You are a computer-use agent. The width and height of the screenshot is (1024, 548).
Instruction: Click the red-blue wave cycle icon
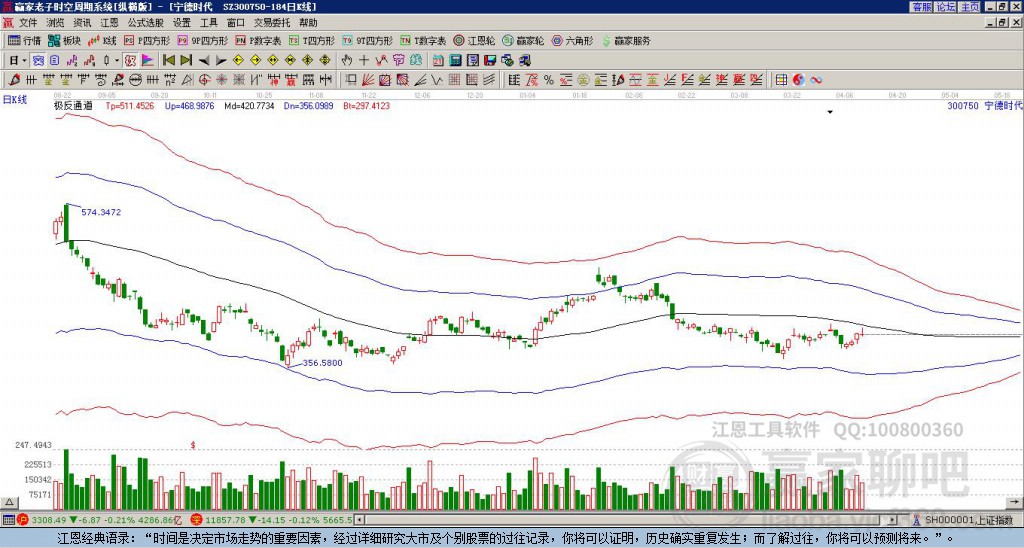(x=816, y=80)
